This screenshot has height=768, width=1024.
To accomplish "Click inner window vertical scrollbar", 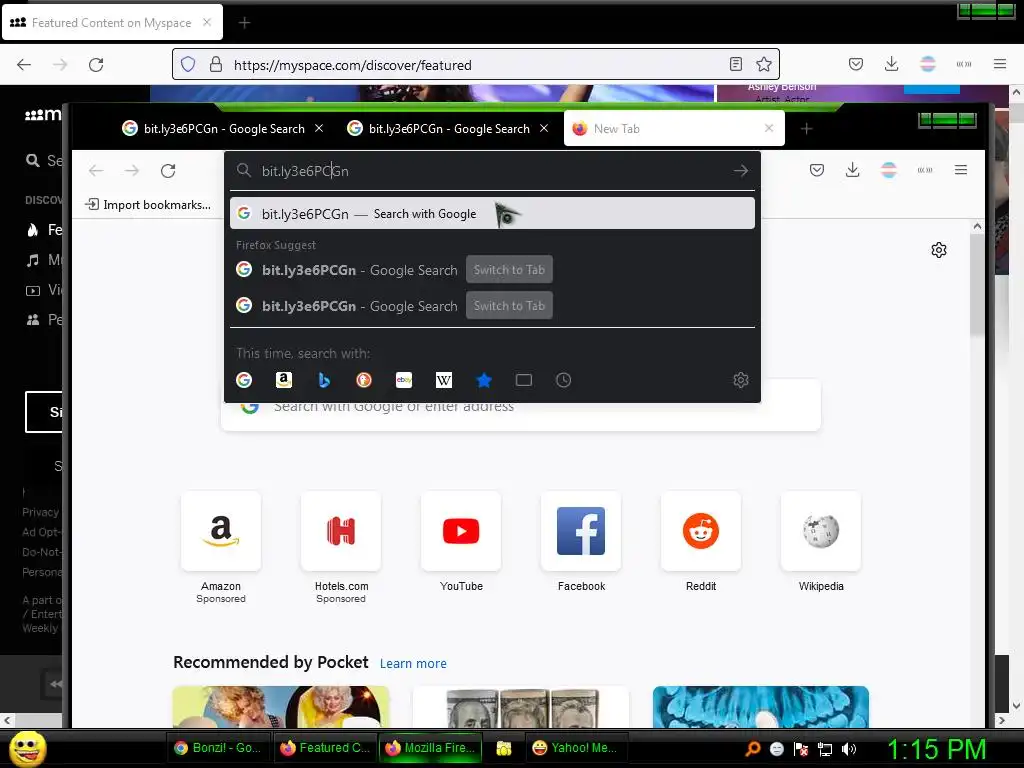I will (x=977, y=285).
